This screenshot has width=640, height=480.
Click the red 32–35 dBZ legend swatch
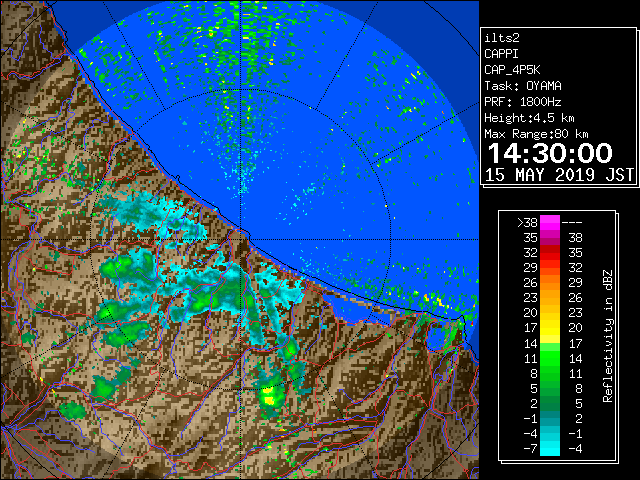[550, 253]
